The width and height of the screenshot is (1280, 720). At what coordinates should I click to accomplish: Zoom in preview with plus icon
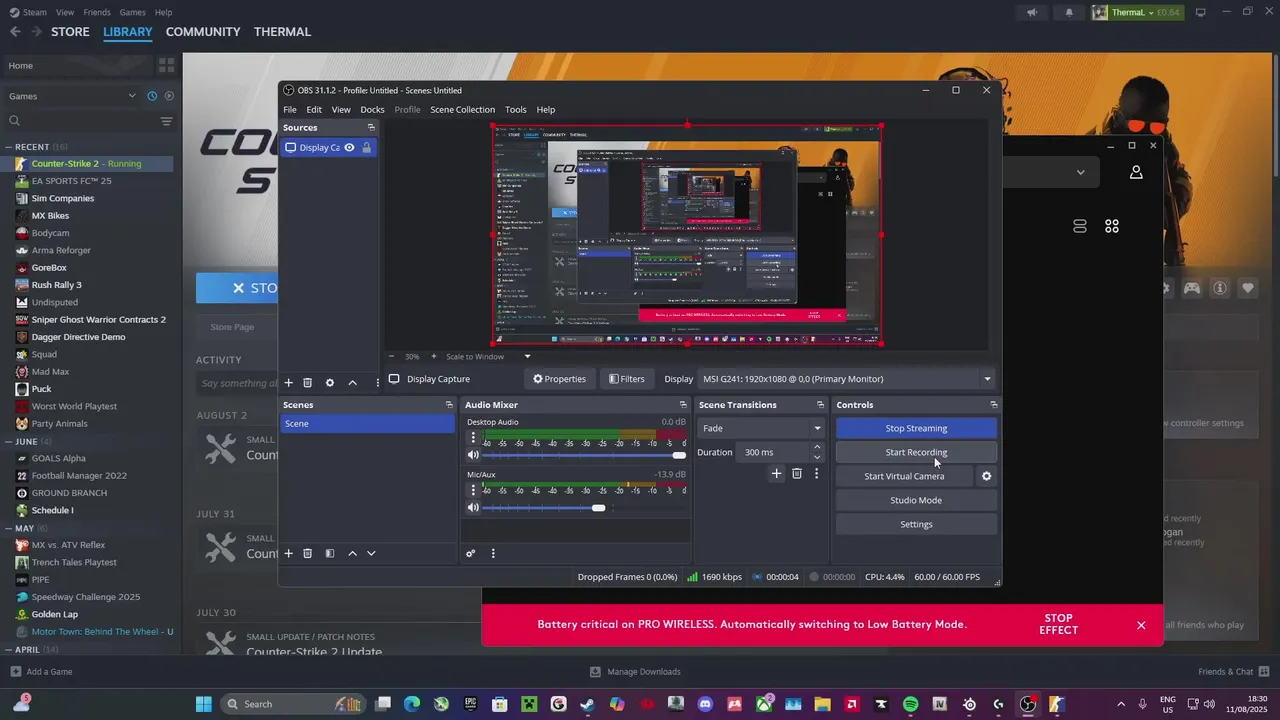(x=434, y=356)
